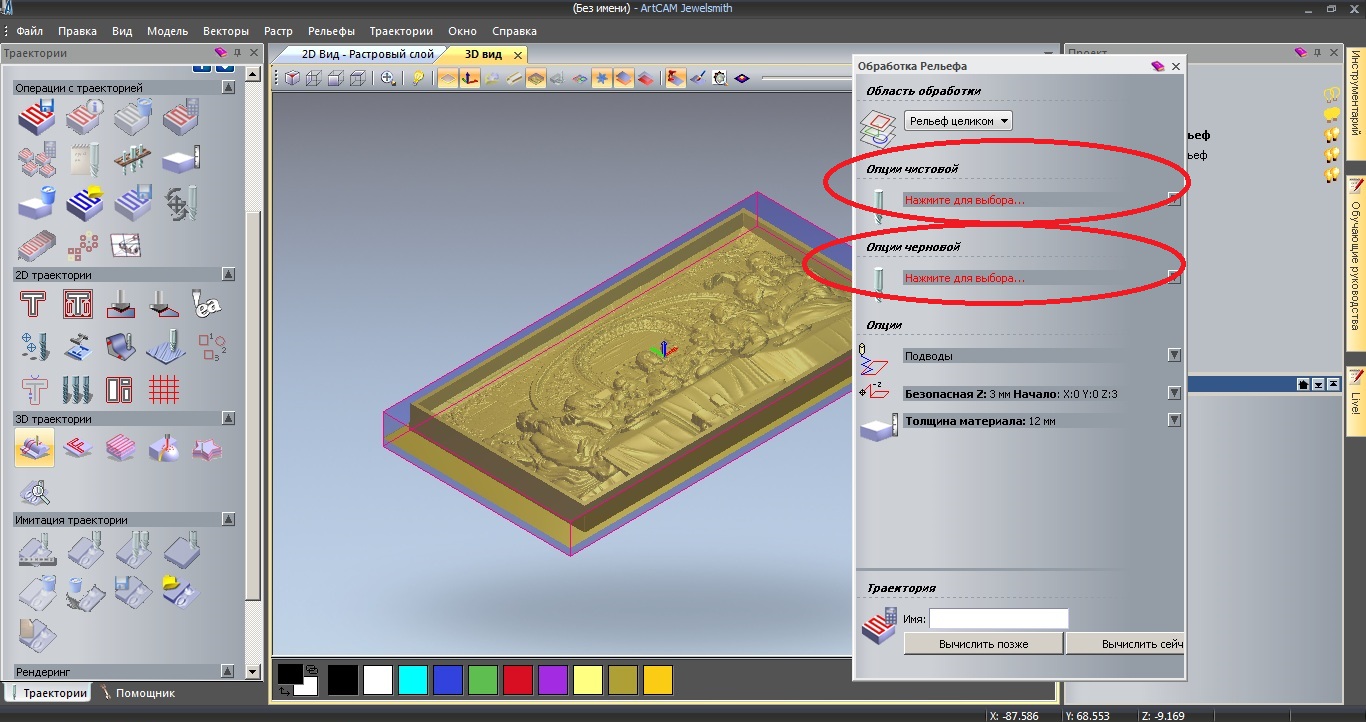1366x722 pixels.
Task: Toggle lightbulb beside the bold 'ельеф' row
Action: [x=1331, y=135]
